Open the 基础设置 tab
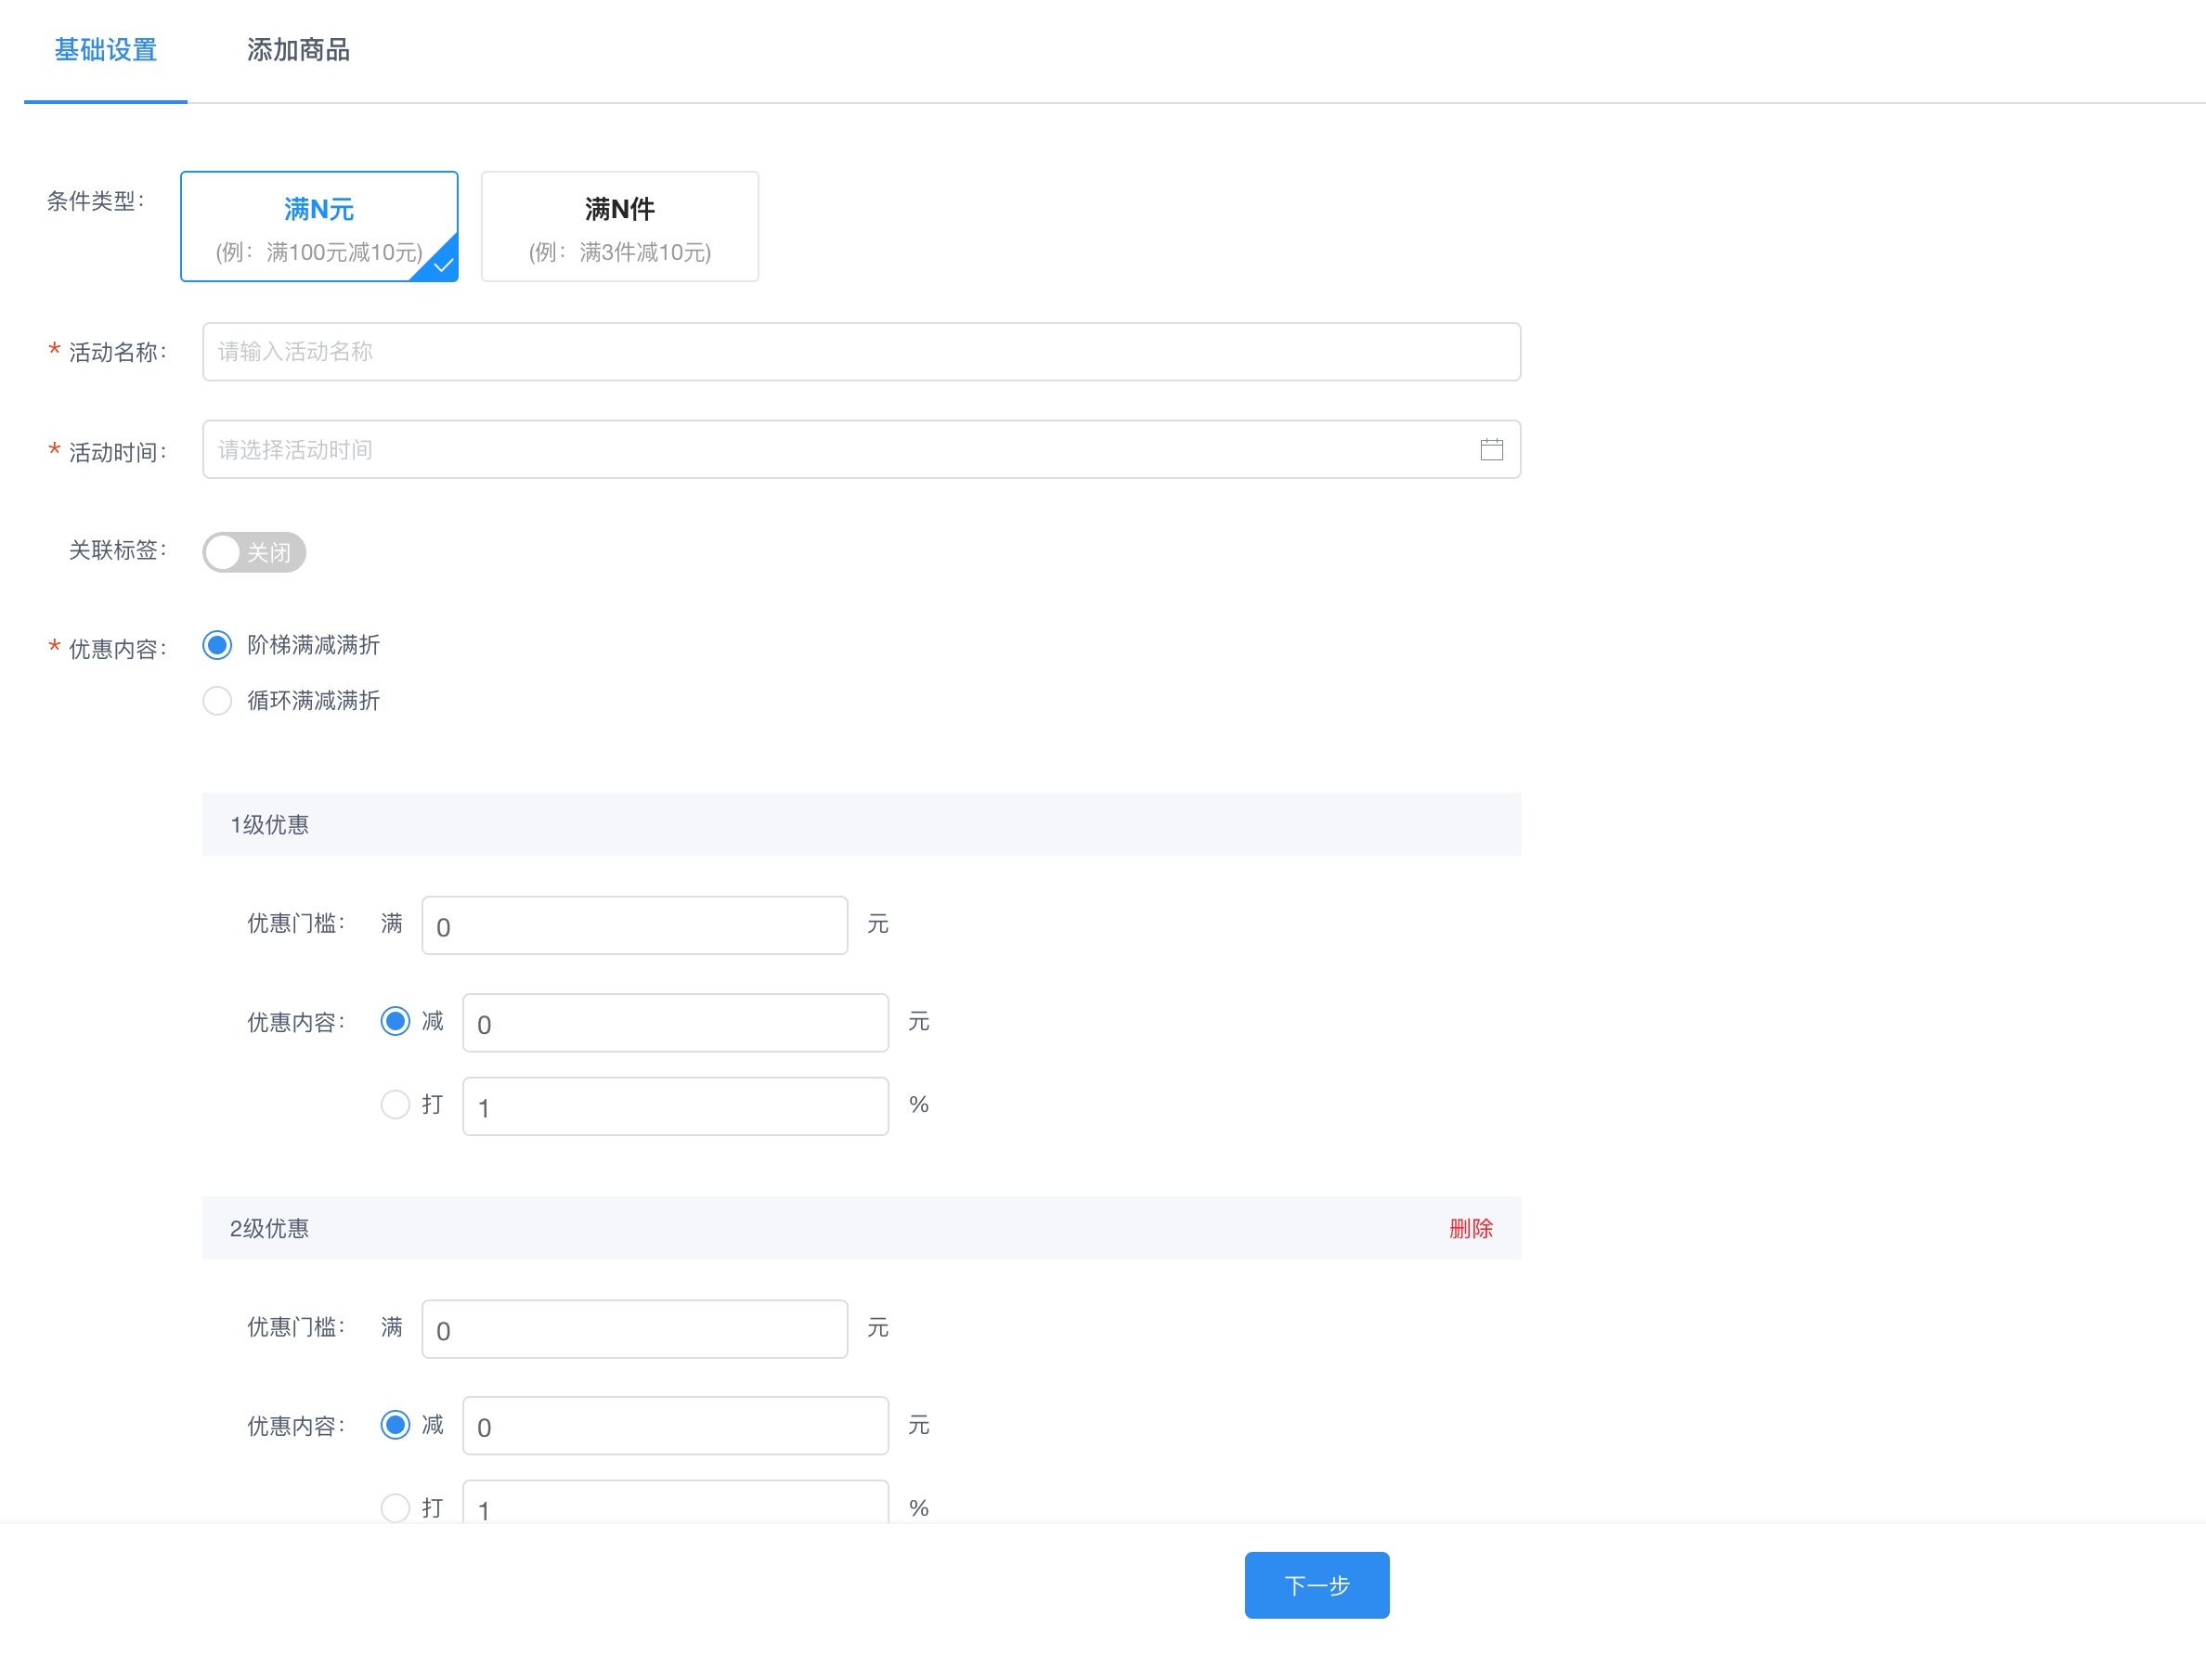This screenshot has height=1680, width=2206. coord(105,50)
